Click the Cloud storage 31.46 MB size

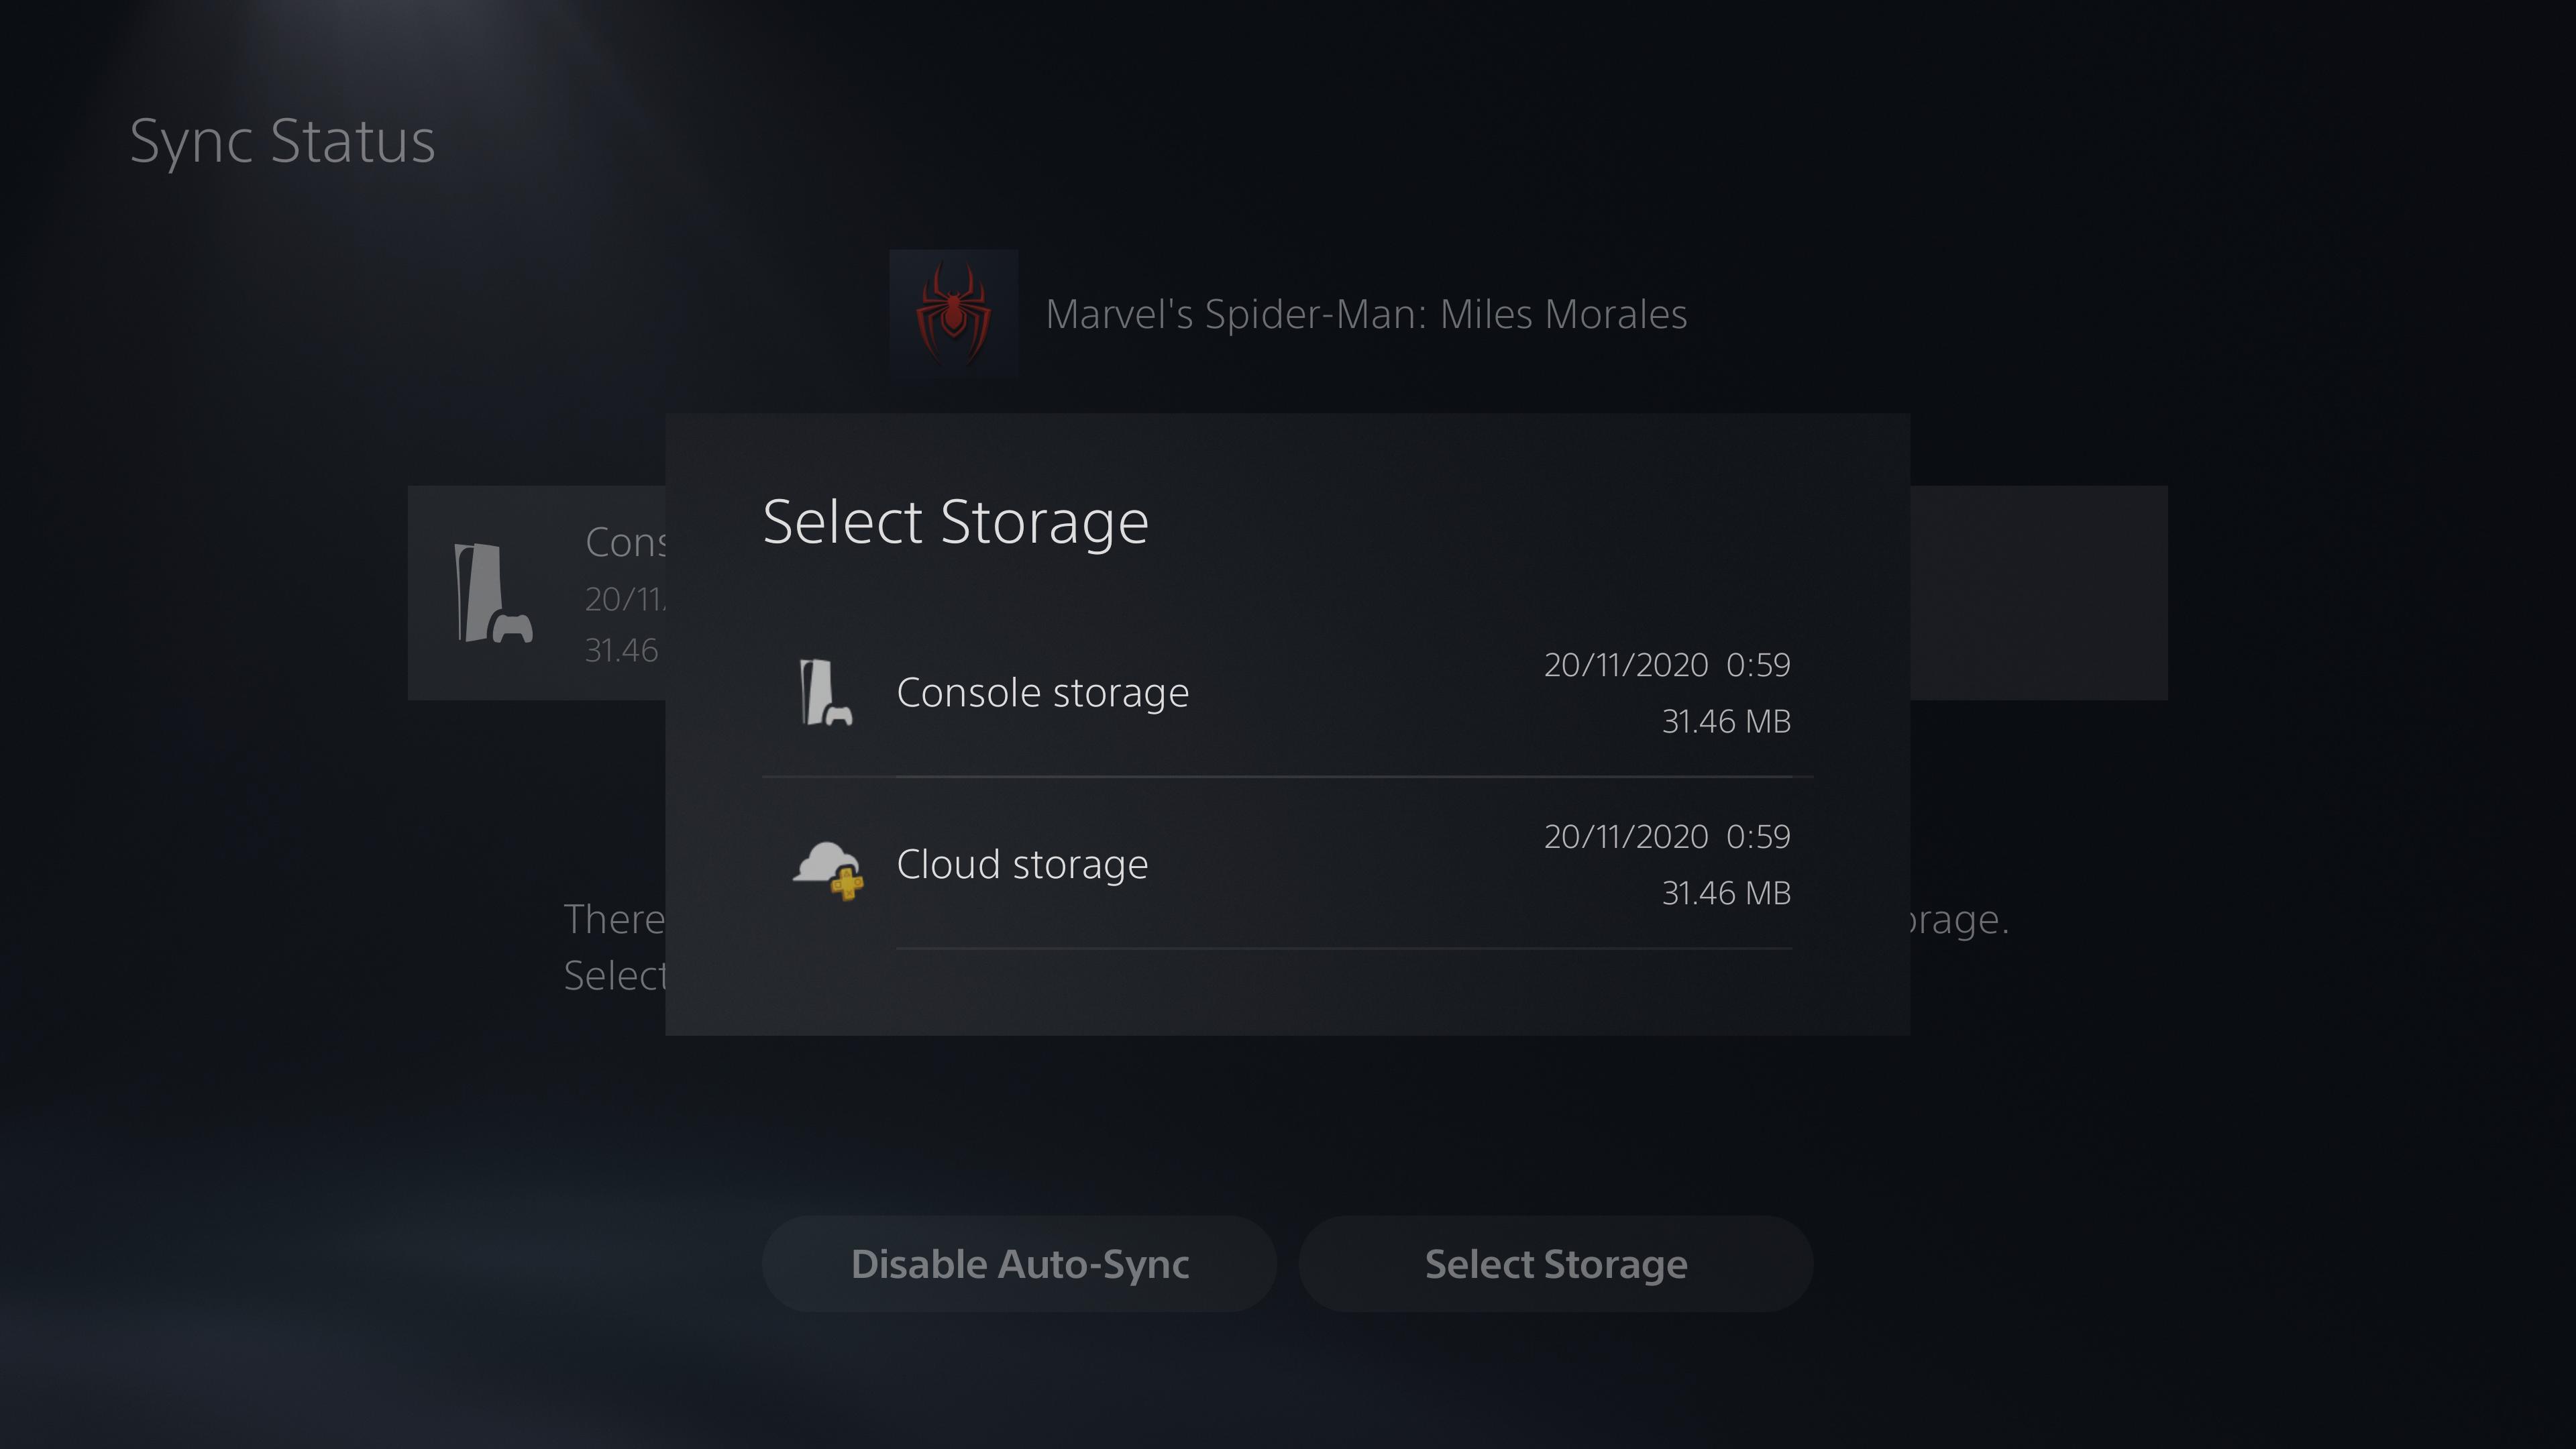pos(1725,893)
